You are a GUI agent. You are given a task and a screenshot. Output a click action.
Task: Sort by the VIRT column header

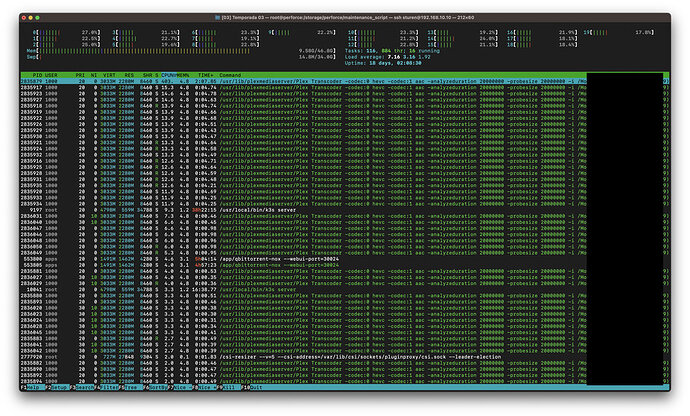pyautogui.click(x=109, y=75)
